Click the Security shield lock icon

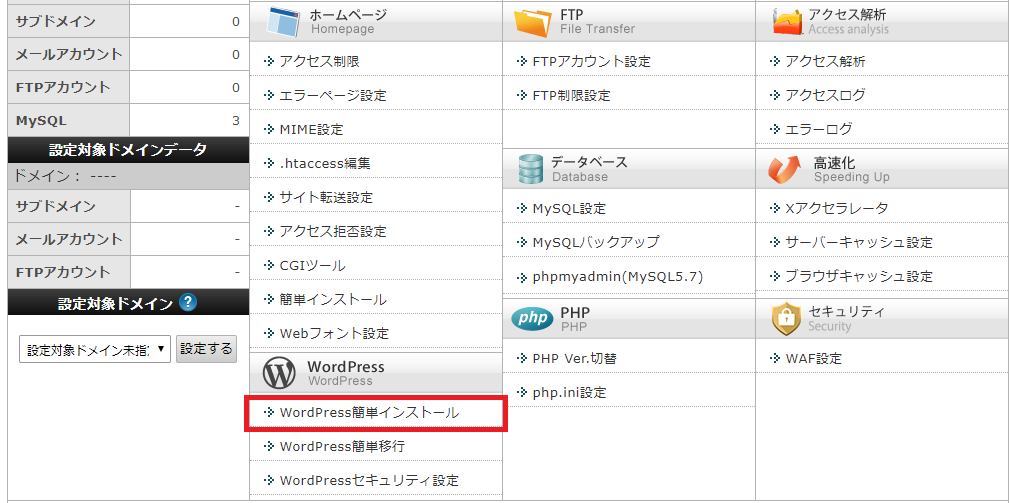coord(785,318)
